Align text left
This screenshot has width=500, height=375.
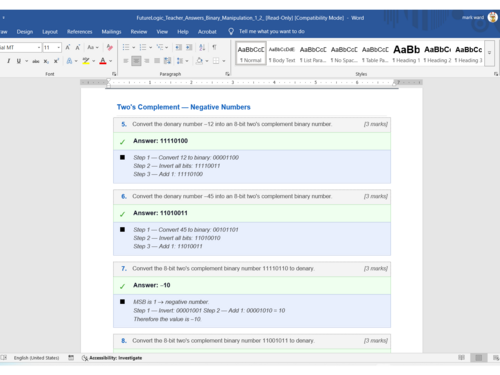[126, 61]
